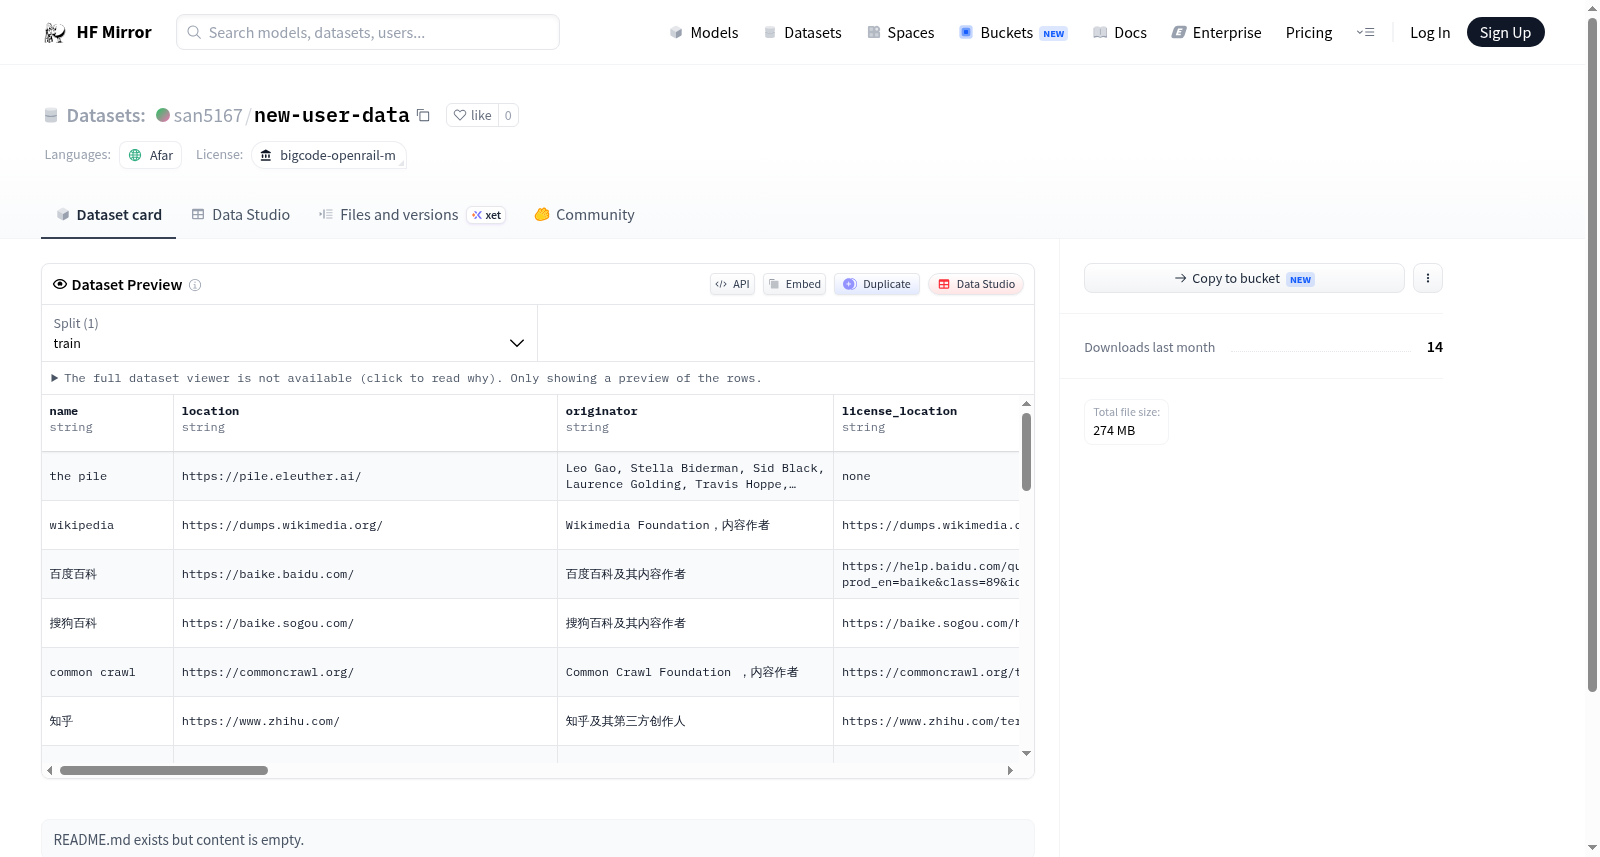
Task: Click the Datasets stack icon in breadcrumb
Action: coord(51,115)
